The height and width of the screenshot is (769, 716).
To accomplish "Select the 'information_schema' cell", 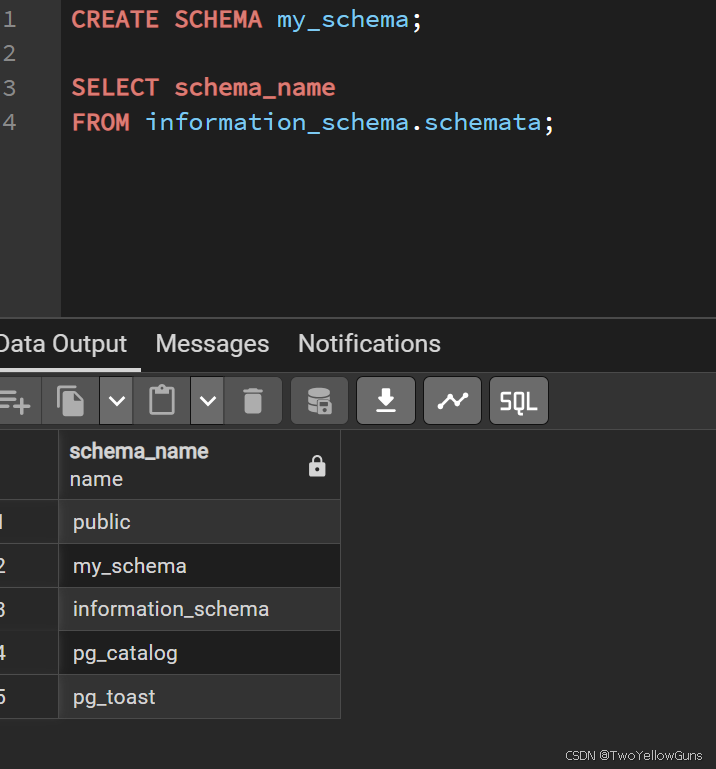I will coord(199,609).
